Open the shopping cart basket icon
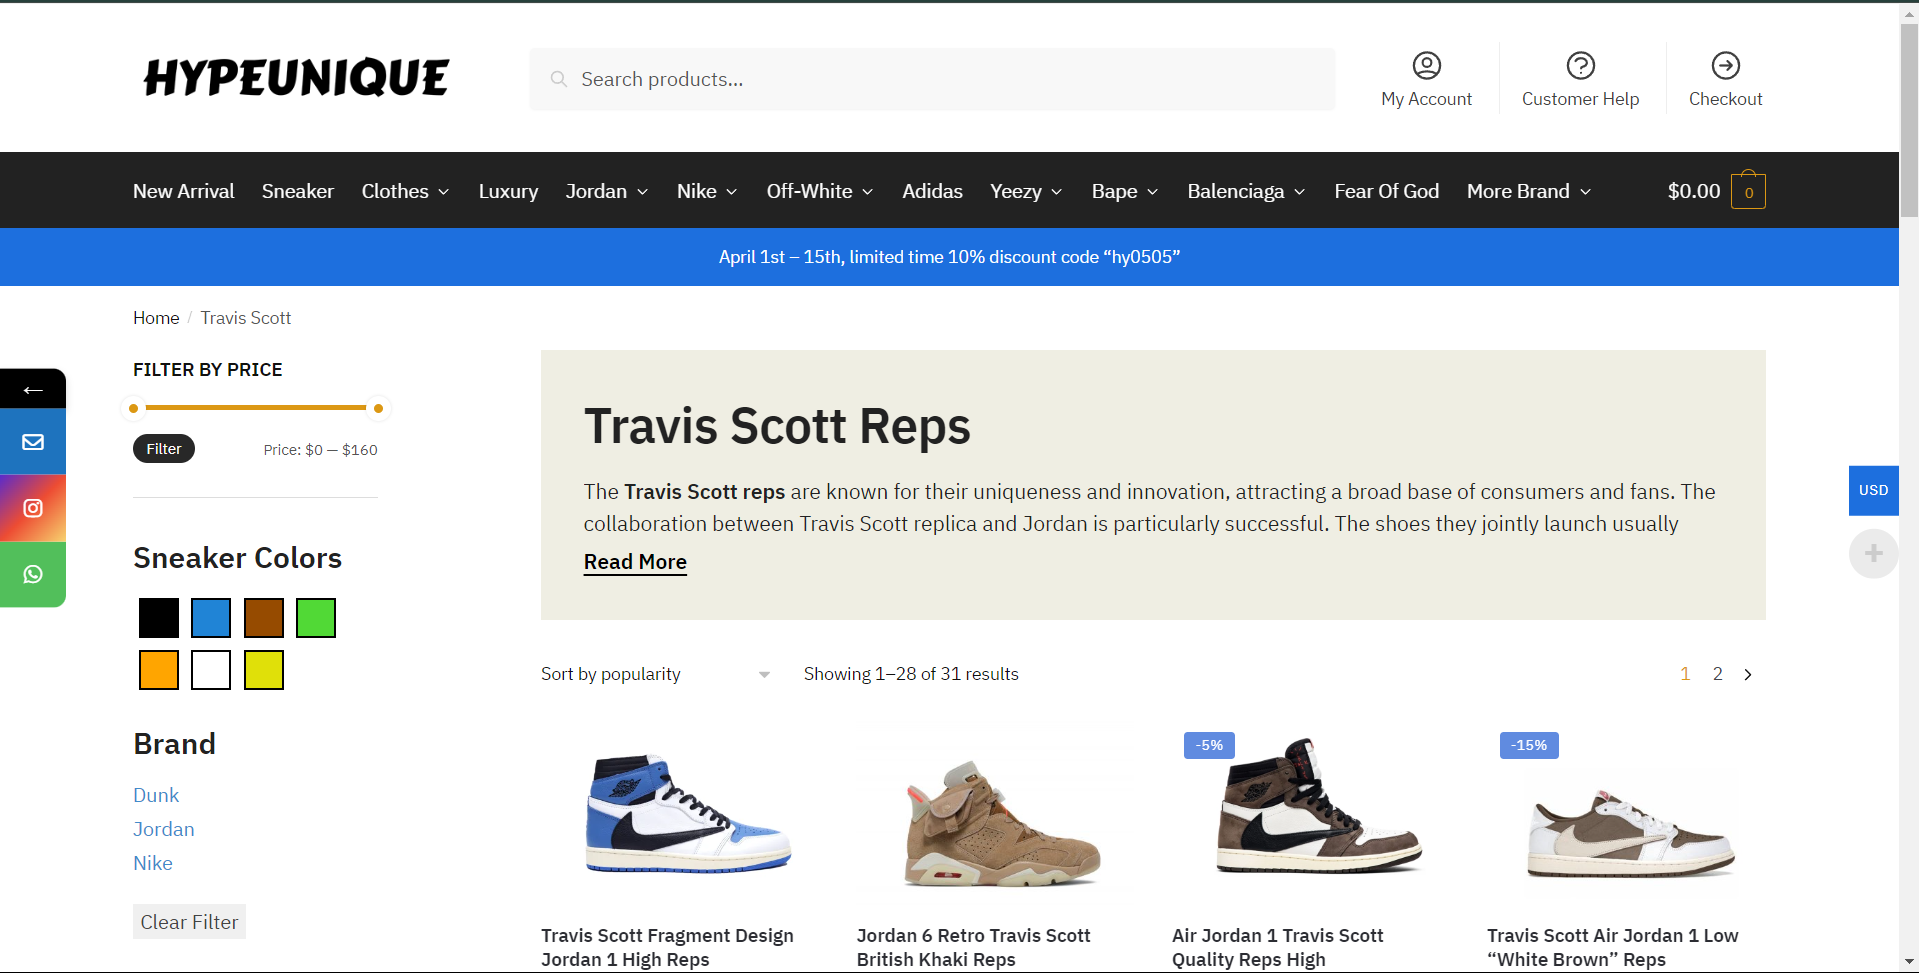The height and width of the screenshot is (973, 1919). (1748, 192)
